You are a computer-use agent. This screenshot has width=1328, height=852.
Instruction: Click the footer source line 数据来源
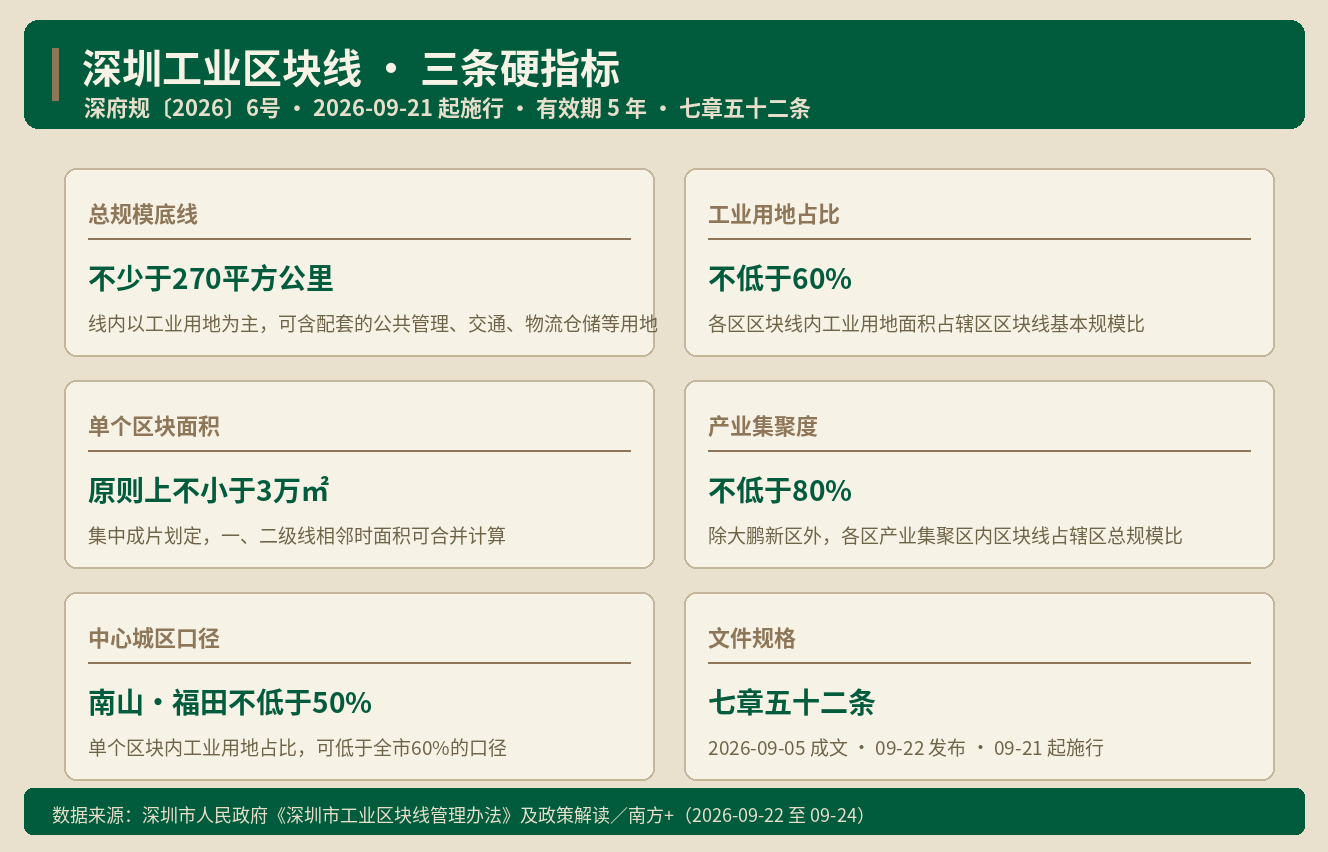457,815
